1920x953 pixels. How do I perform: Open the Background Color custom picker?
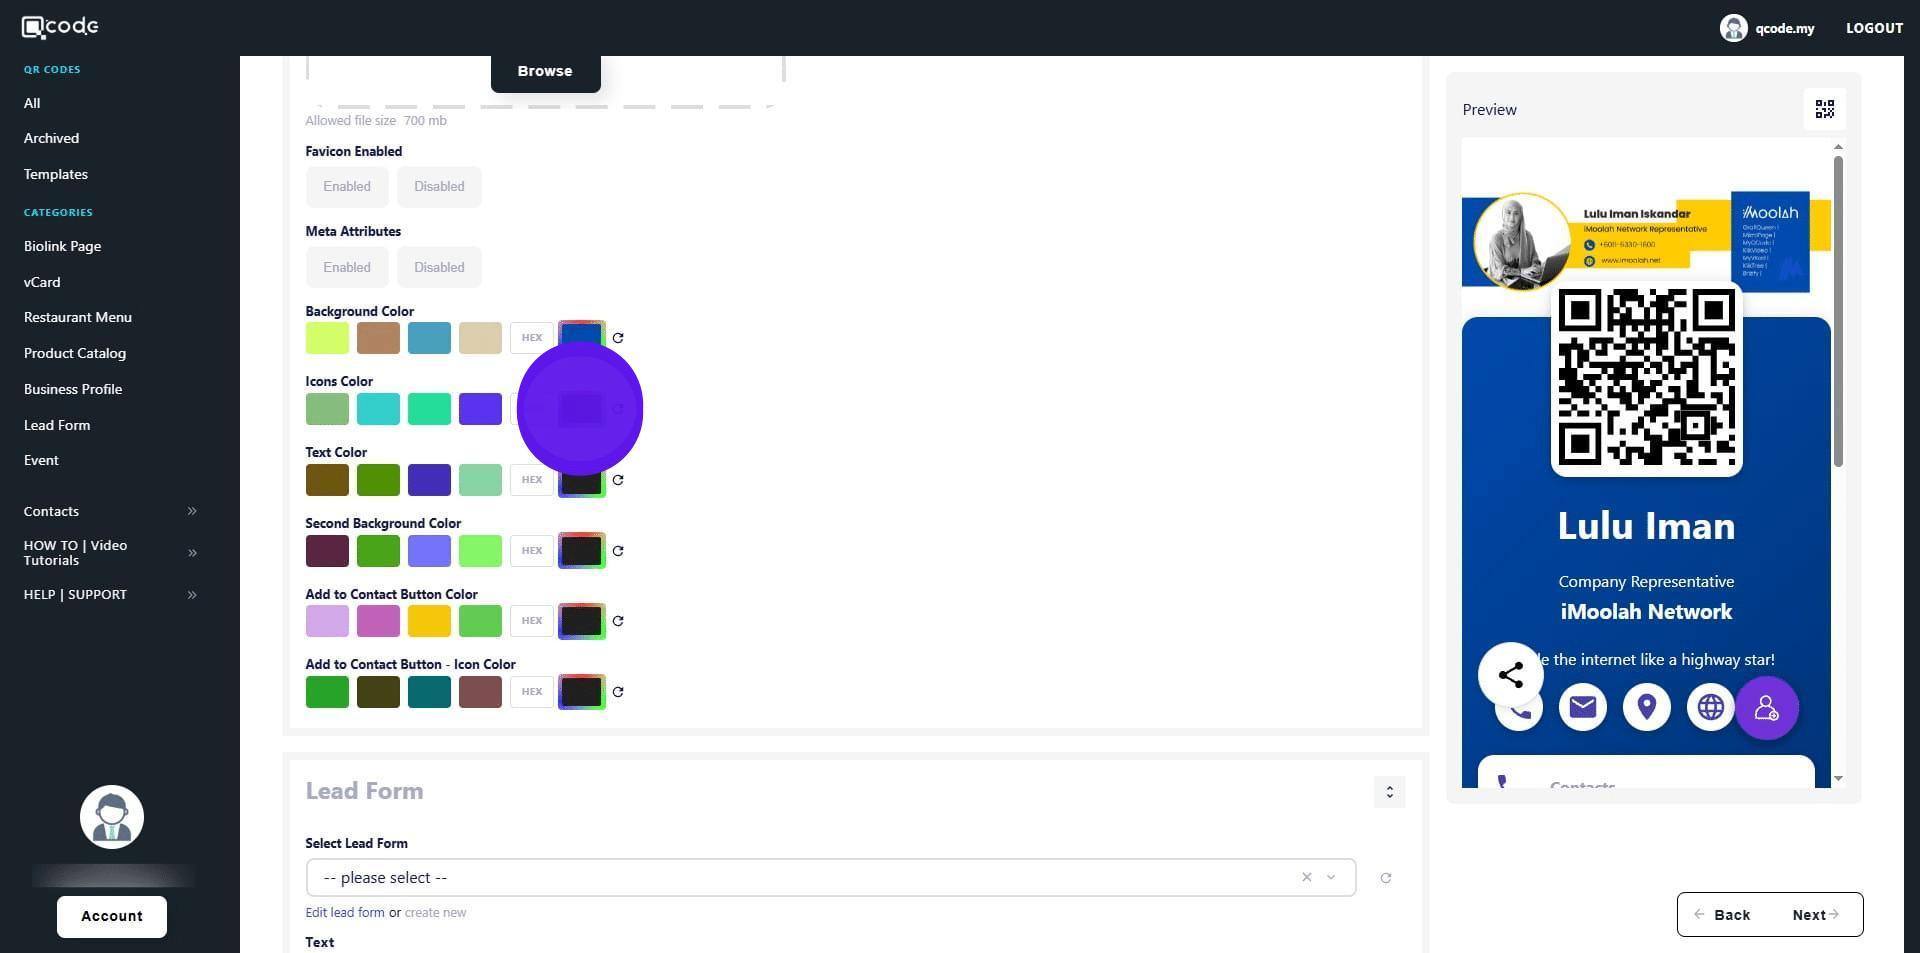click(582, 333)
